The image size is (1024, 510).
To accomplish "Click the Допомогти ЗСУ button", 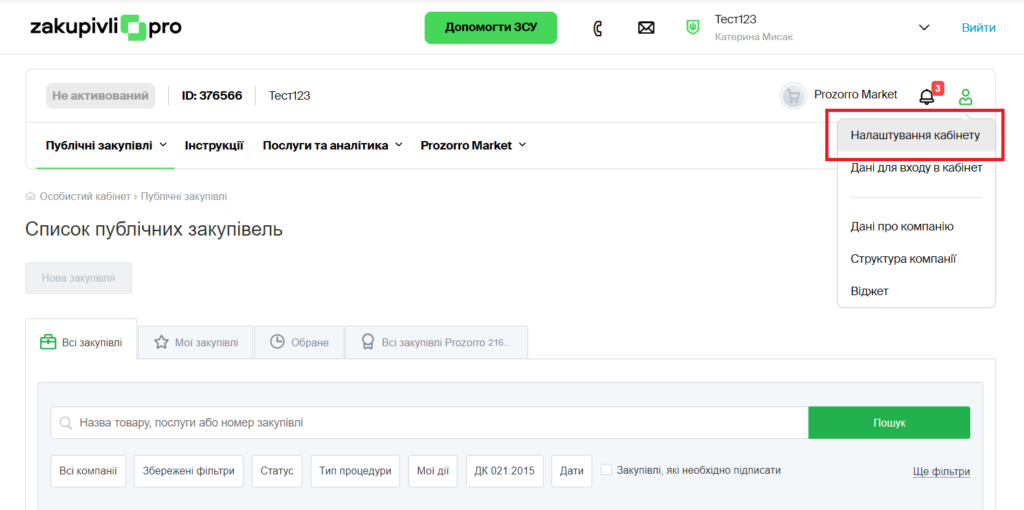I will [491, 28].
